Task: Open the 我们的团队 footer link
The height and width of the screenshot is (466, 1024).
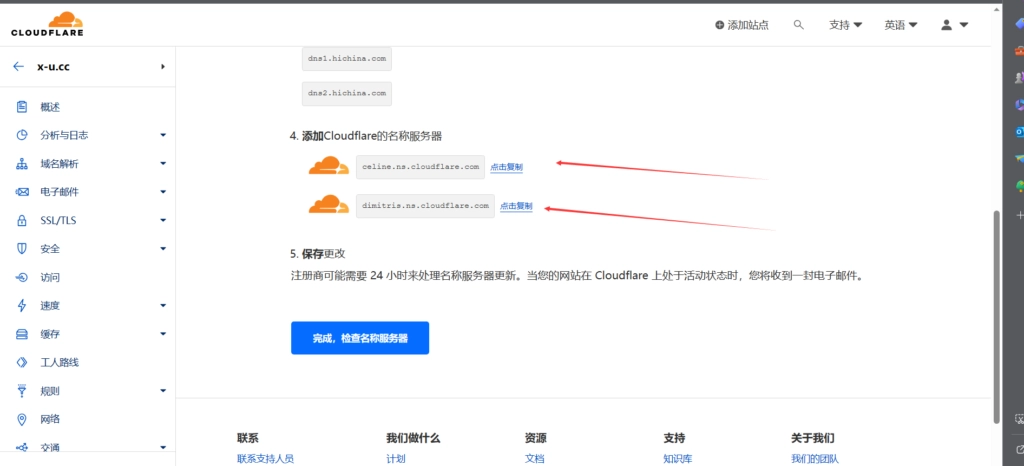Action: point(814,459)
